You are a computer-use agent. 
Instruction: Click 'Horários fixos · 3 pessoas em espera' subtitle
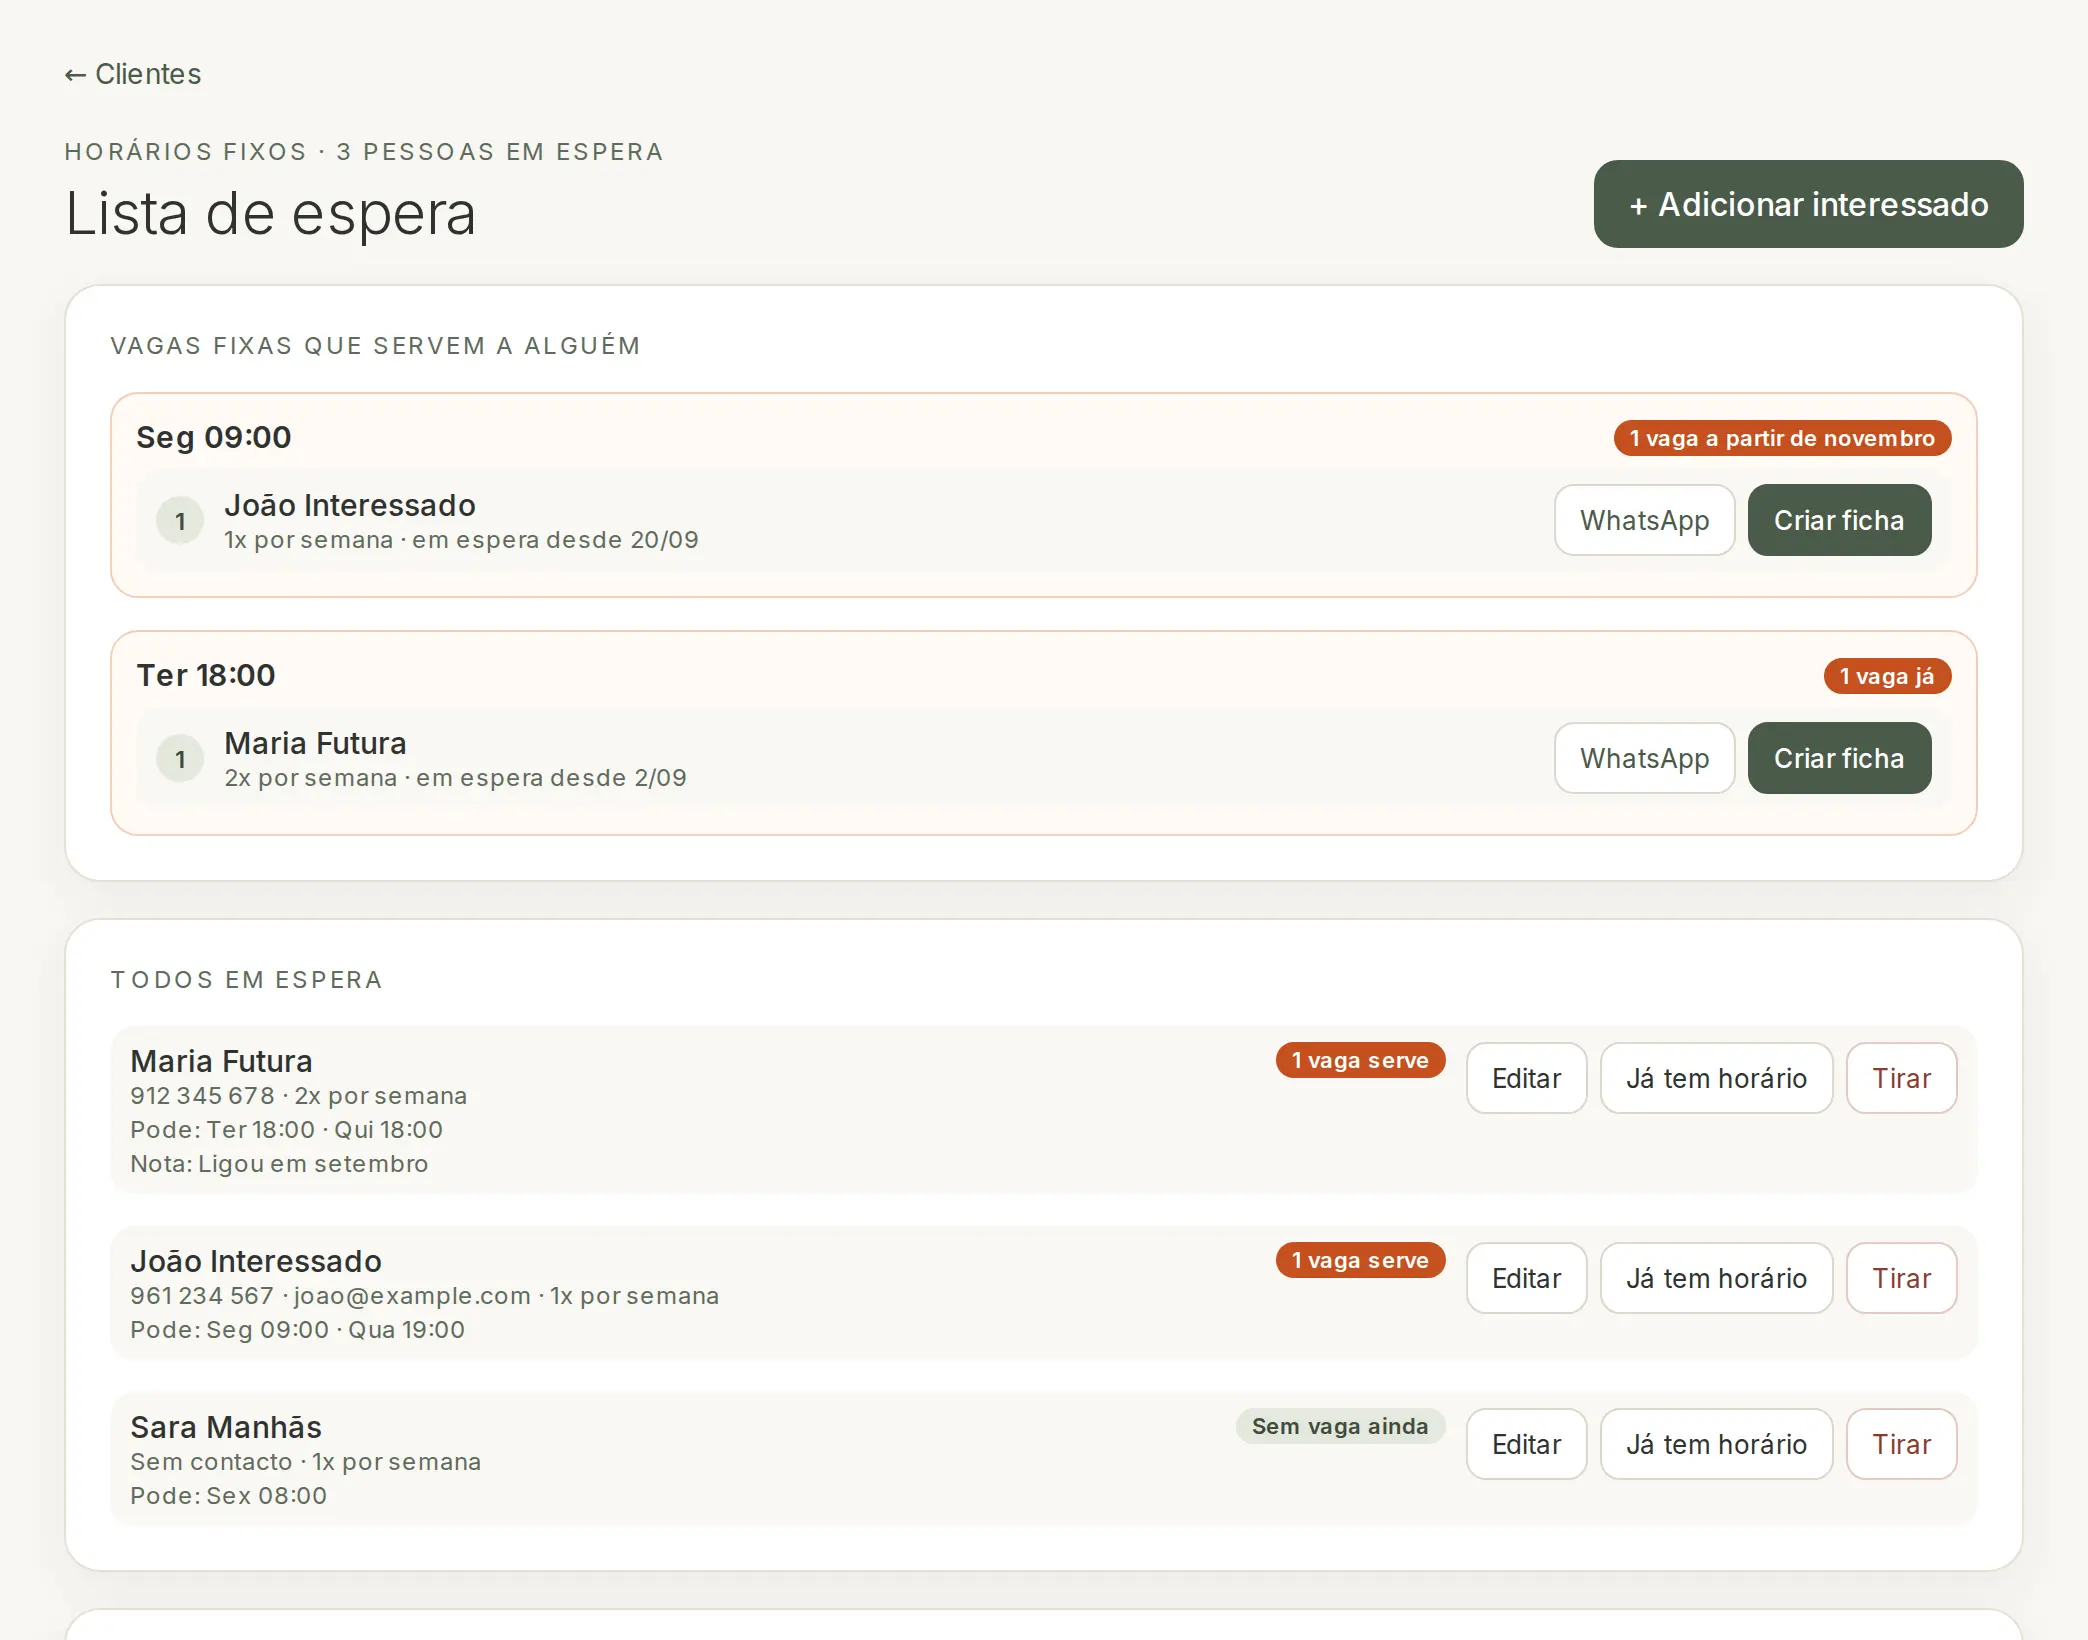point(364,152)
